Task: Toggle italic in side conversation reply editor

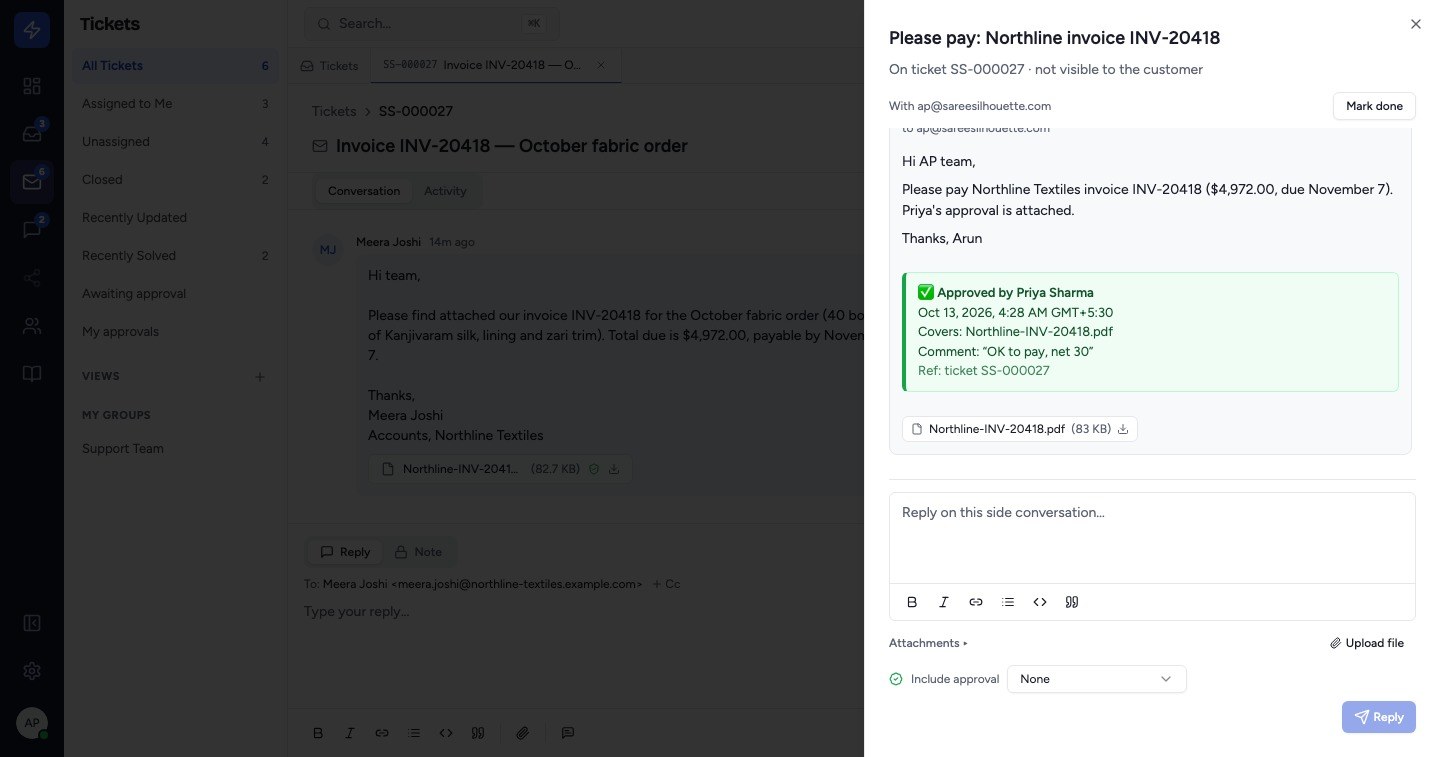Action: click(x=944, y=602)
